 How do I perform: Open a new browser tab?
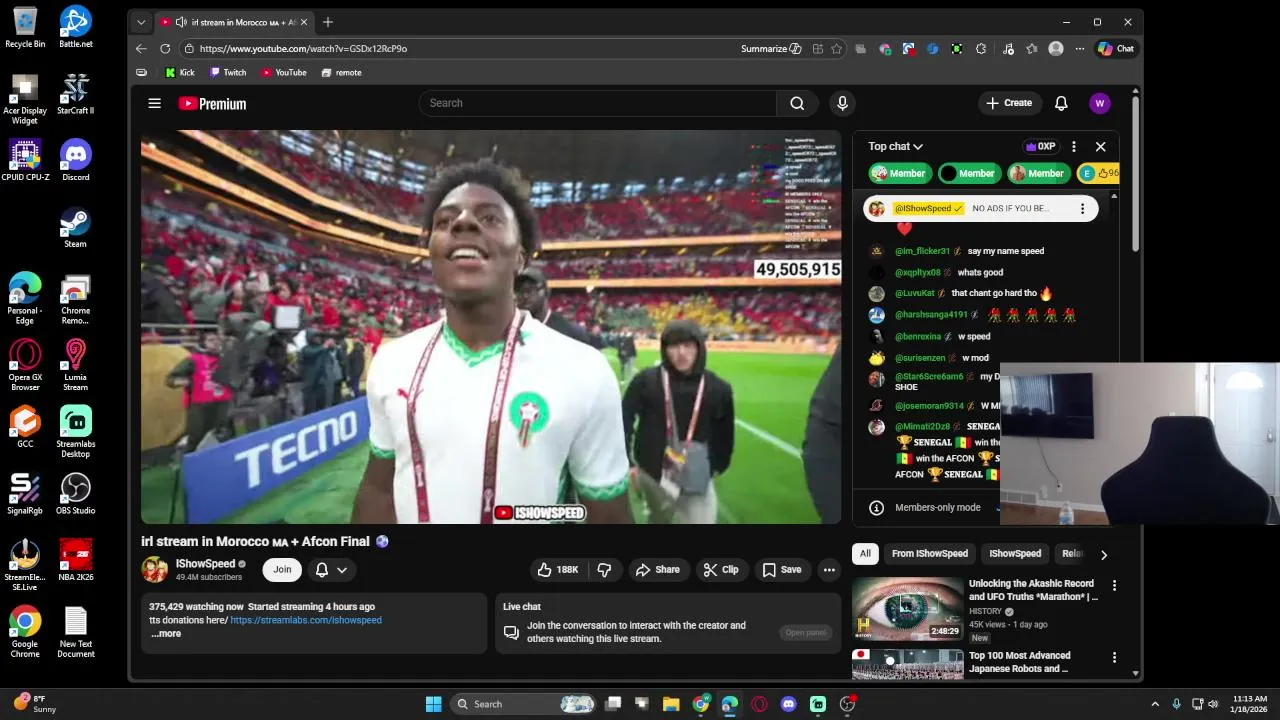click(x=327, y=22)
